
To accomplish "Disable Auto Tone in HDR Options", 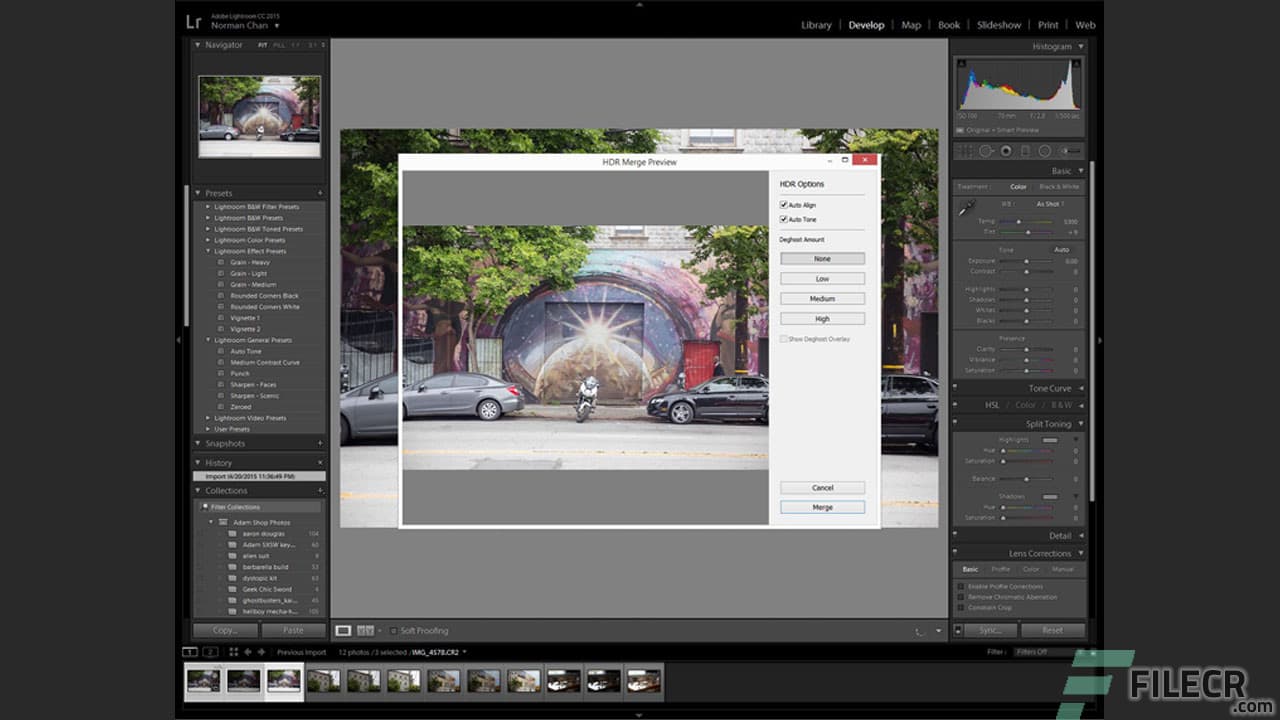I will pos(785,219).
